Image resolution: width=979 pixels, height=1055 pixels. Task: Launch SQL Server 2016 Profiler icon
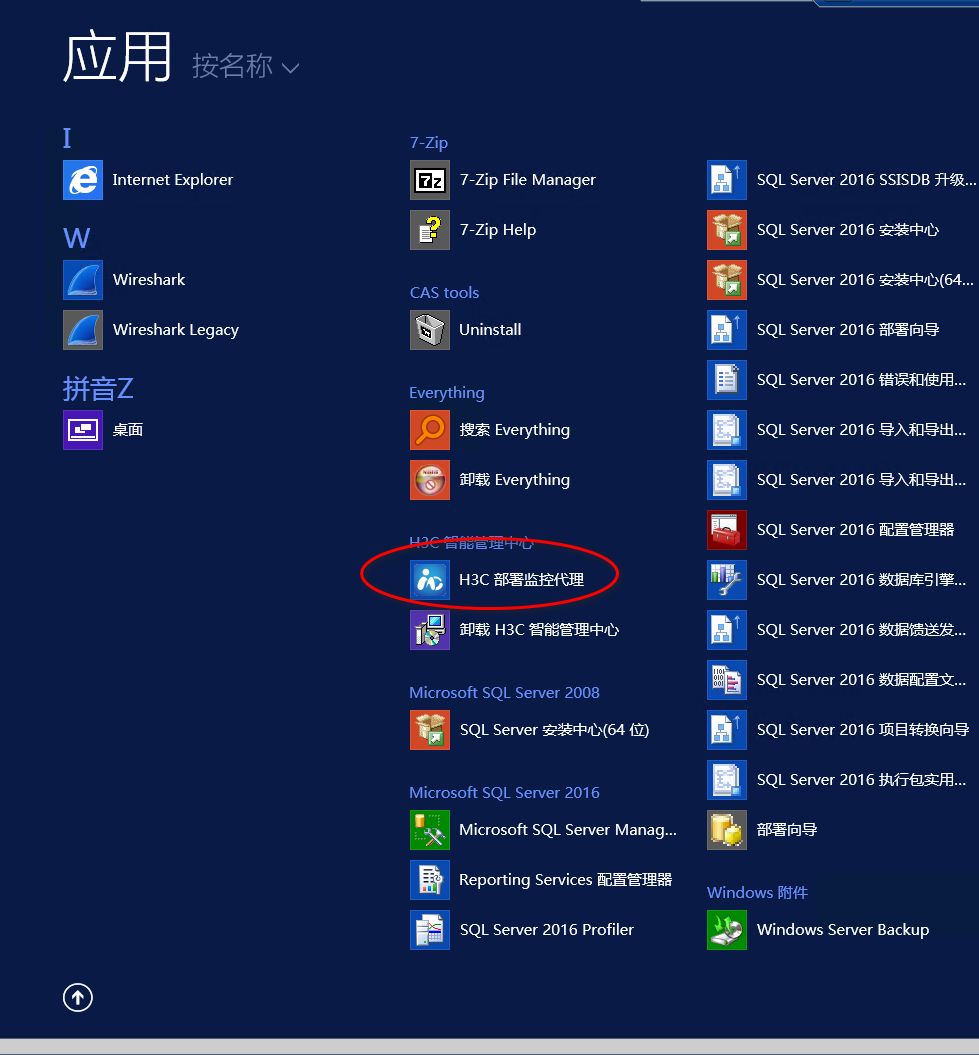430,930
